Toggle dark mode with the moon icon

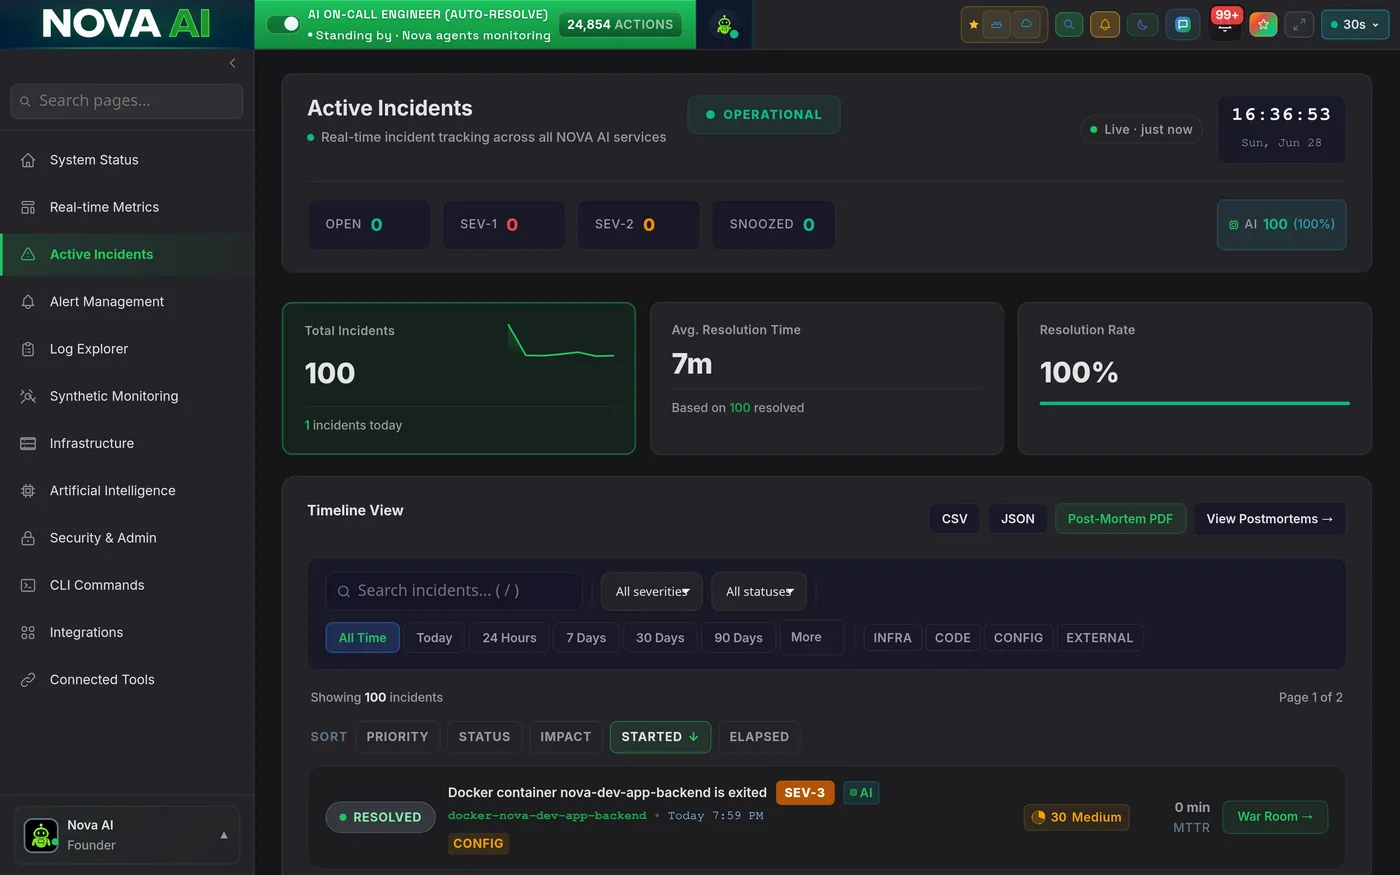pyautogui.click(x=1143, y=25)
